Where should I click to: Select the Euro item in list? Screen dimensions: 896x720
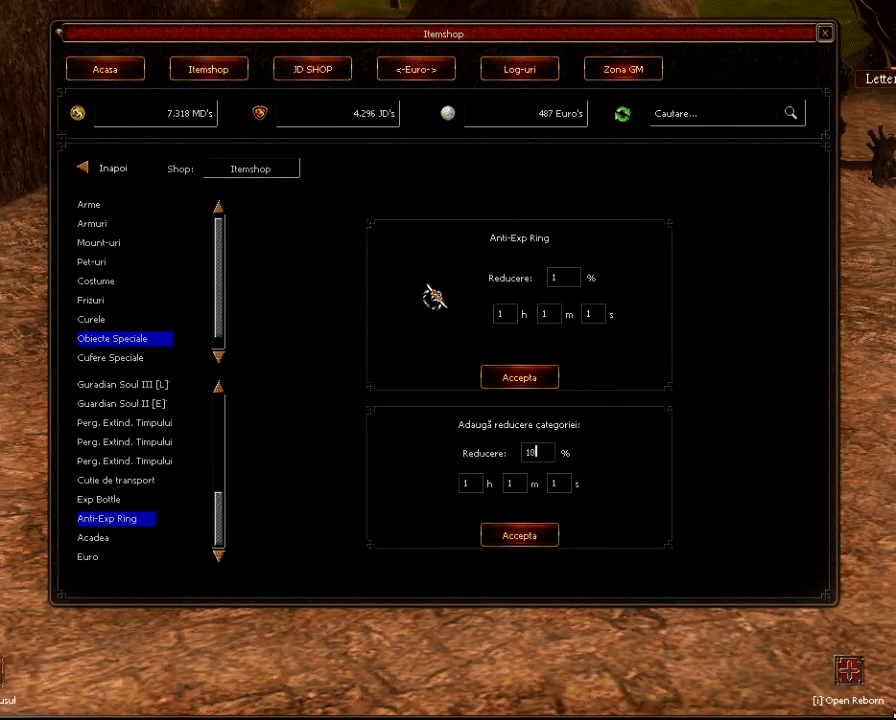point(87,557)
